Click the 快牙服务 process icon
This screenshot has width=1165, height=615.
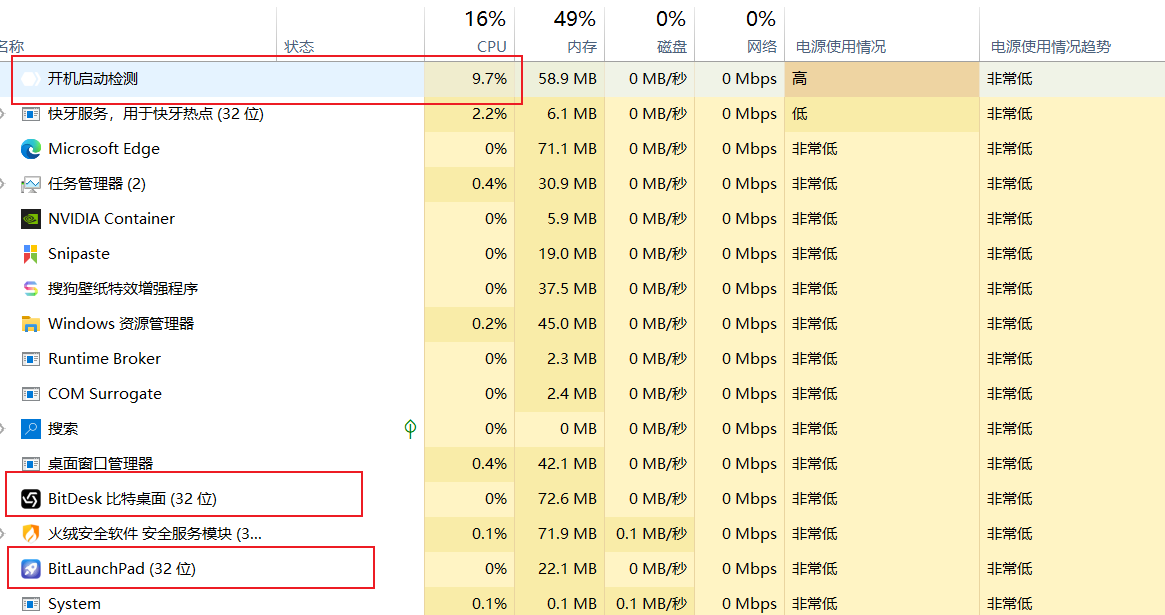31,113
